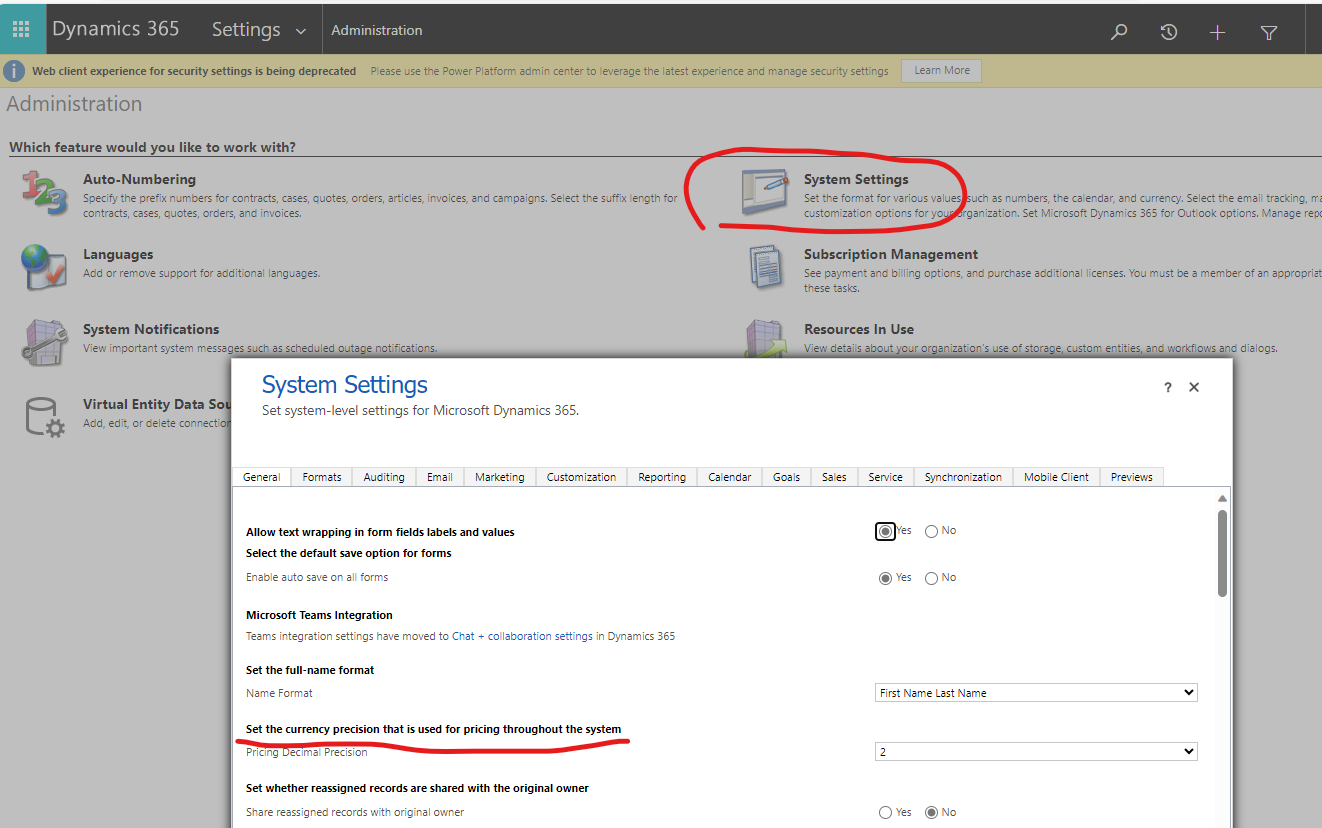Switch to the Reporting tab
The width and height of the screenshot is (1322, 828).
tap(662, 477)
